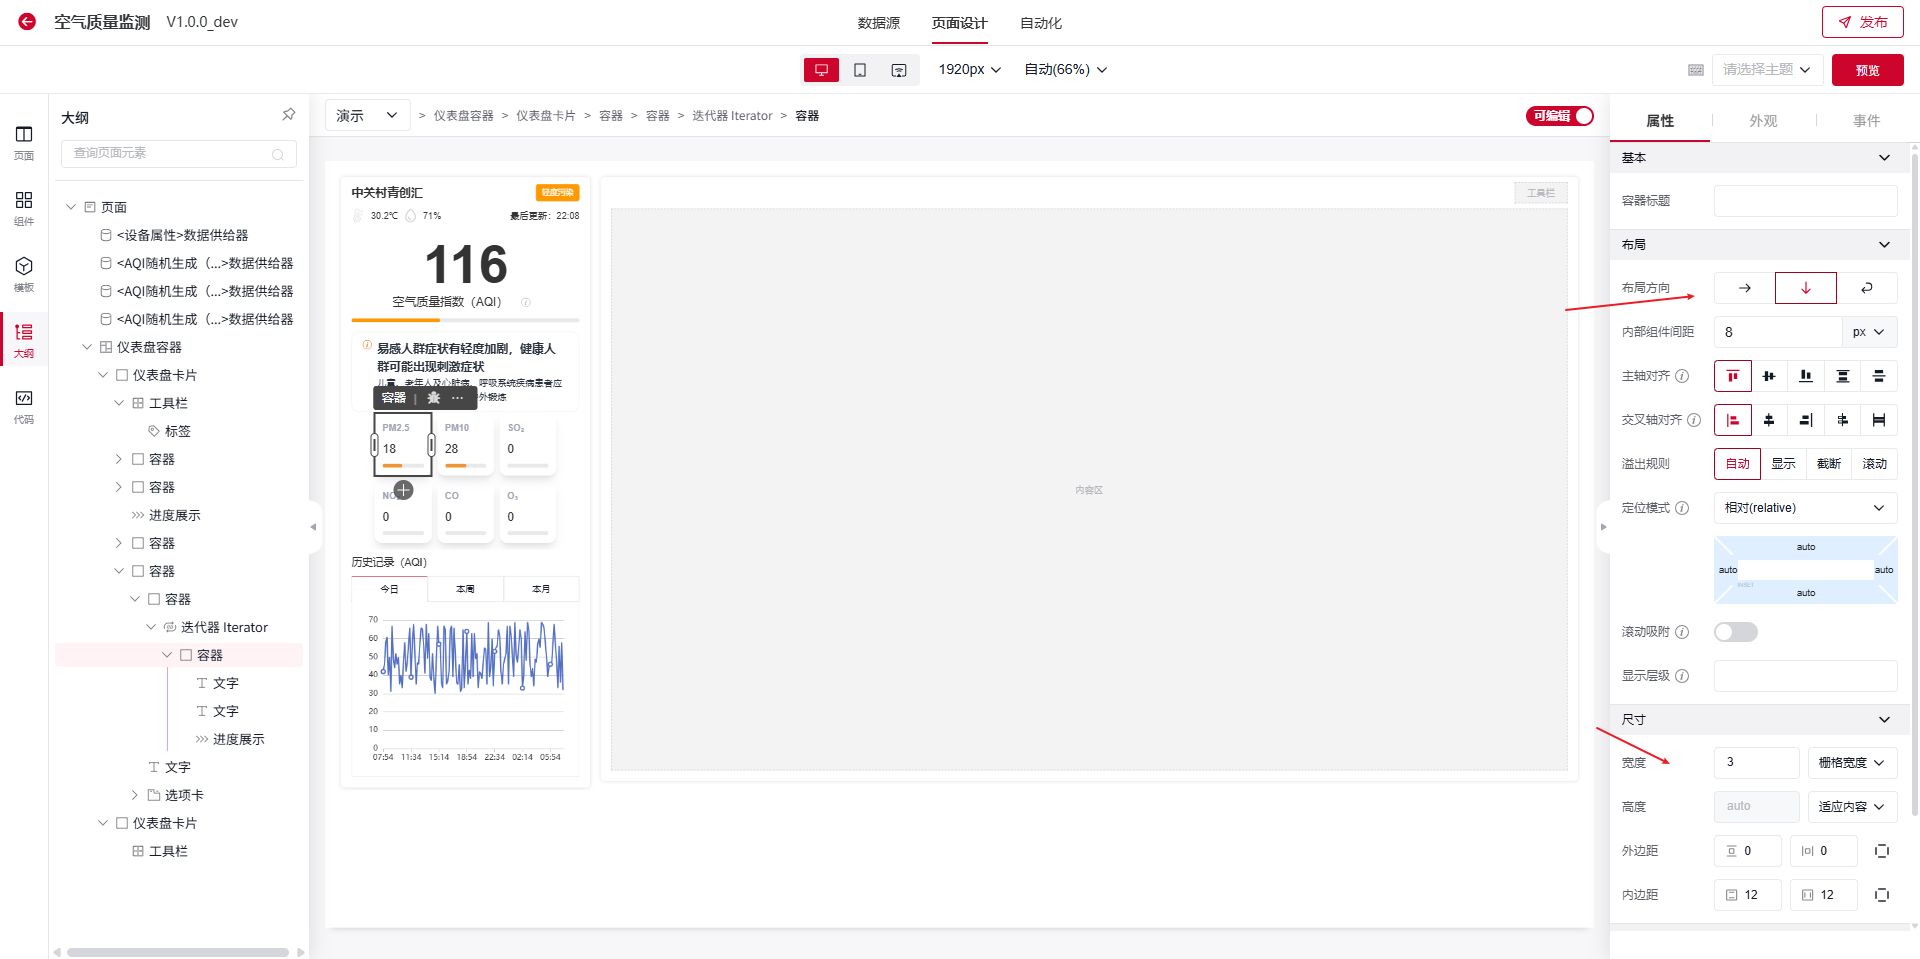Screen dimensions: 1920x959
Task: Collapse the 迭代器 Iterator tree node
Action: (x=151, y=627)
